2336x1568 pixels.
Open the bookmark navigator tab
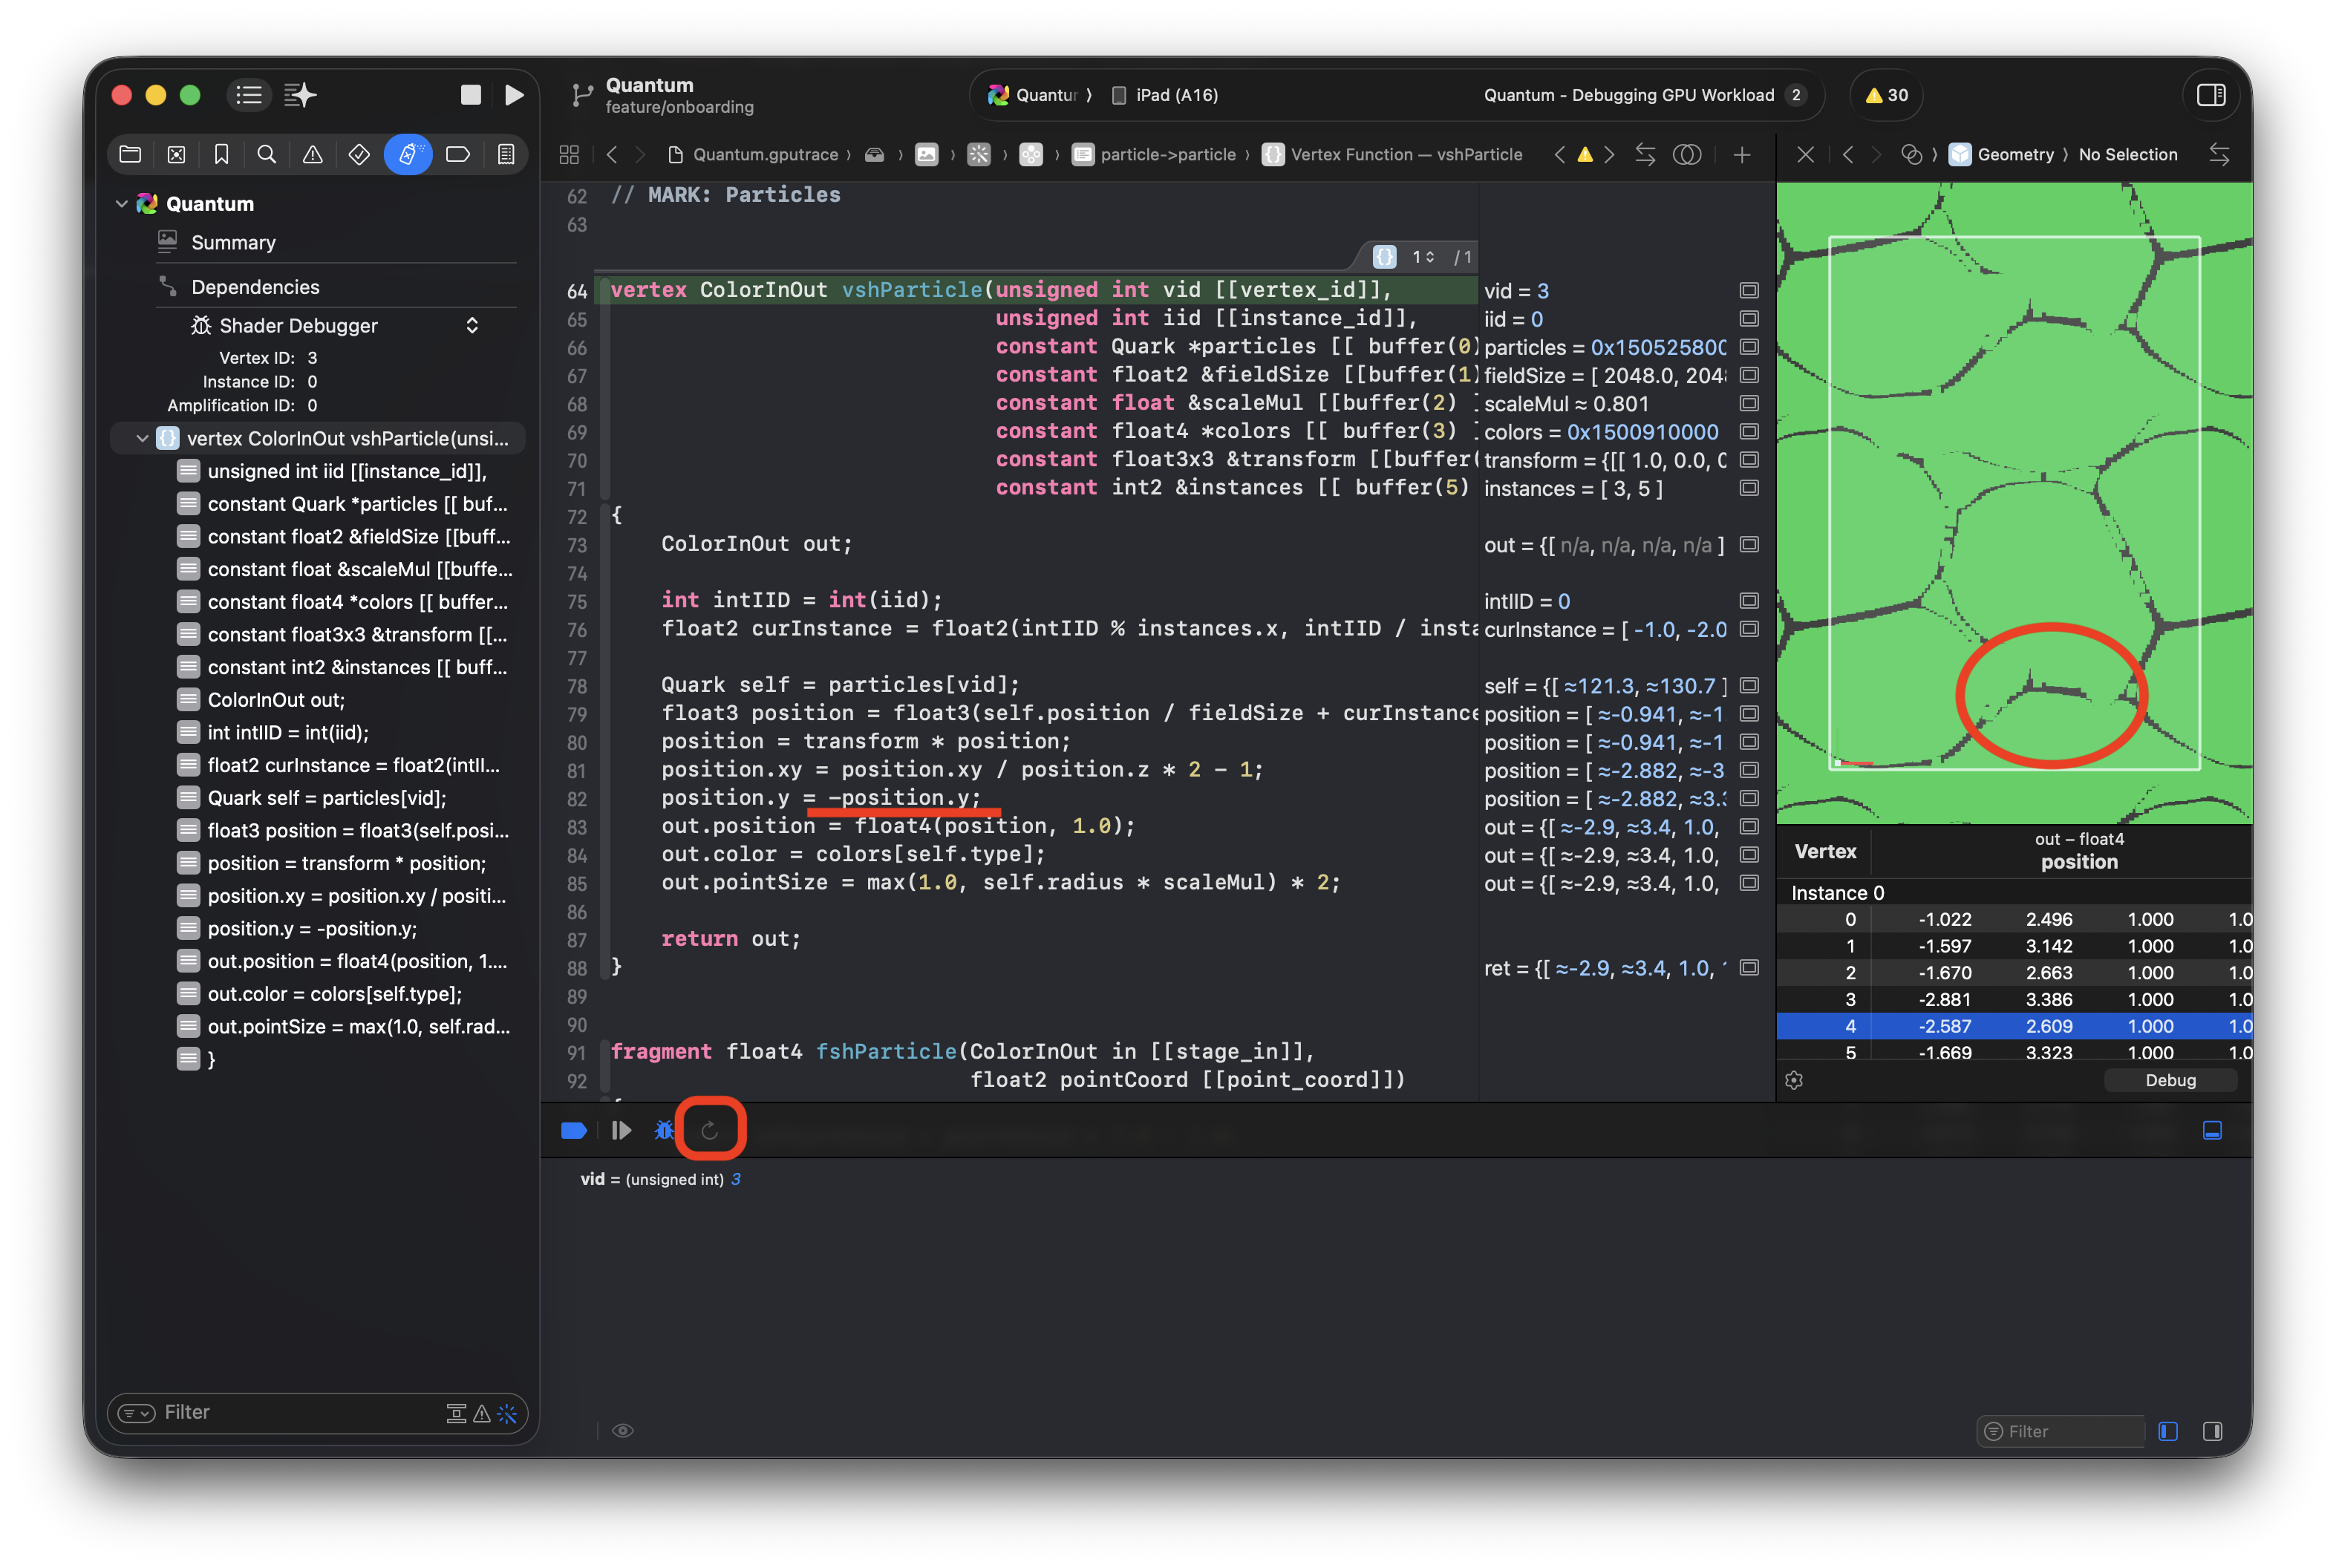tap(221, 154)
